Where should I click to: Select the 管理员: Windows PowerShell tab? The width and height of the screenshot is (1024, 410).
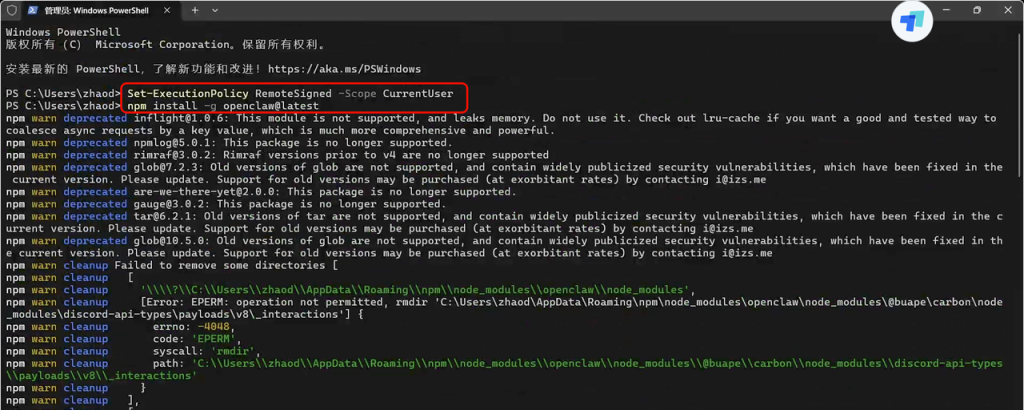(95, 10)
